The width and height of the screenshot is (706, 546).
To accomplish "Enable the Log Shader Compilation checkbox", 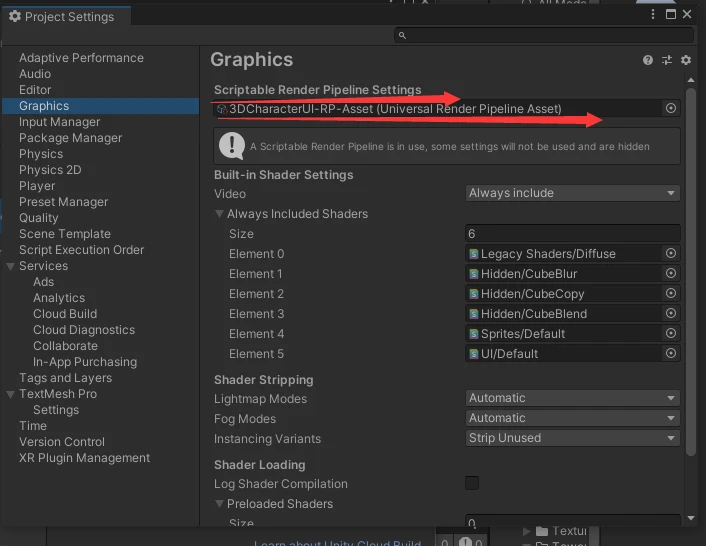I will tap(472, 484).
